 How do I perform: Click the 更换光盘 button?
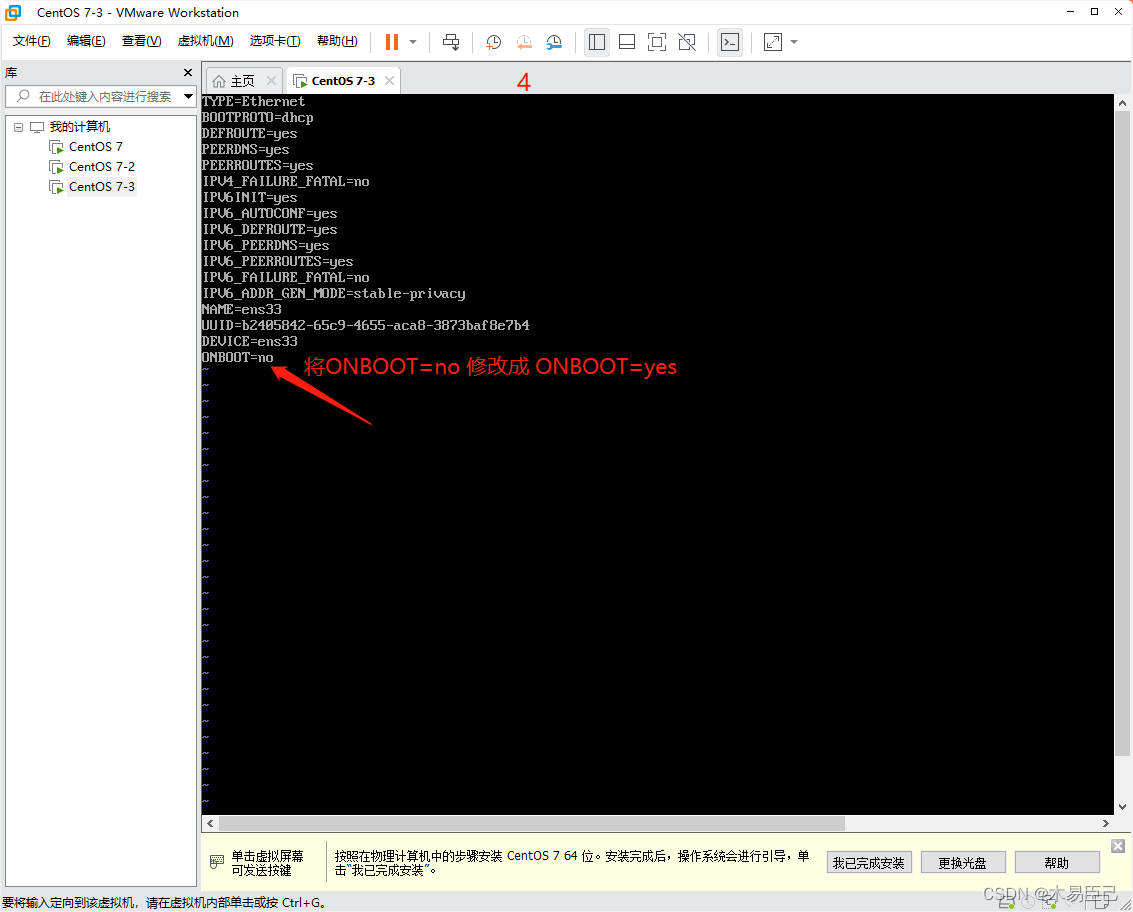click(x=962, y=863)
